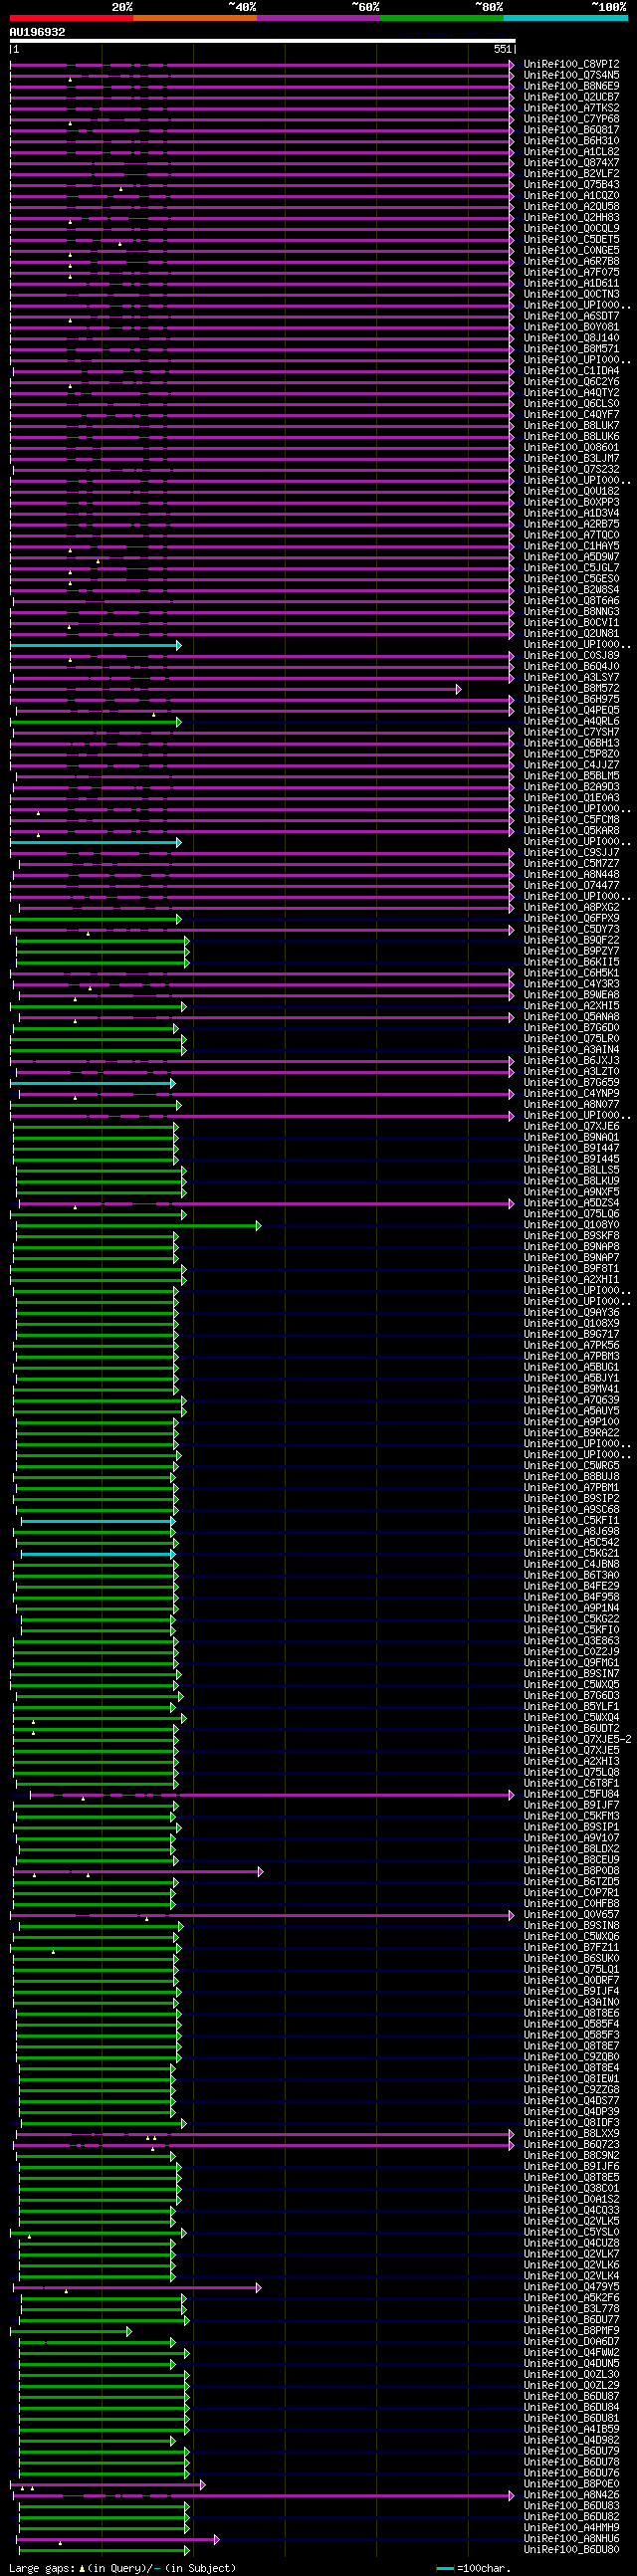
Task: Select the UniRef100_A5BUG1 hit label
Action: pos(571,1367)
